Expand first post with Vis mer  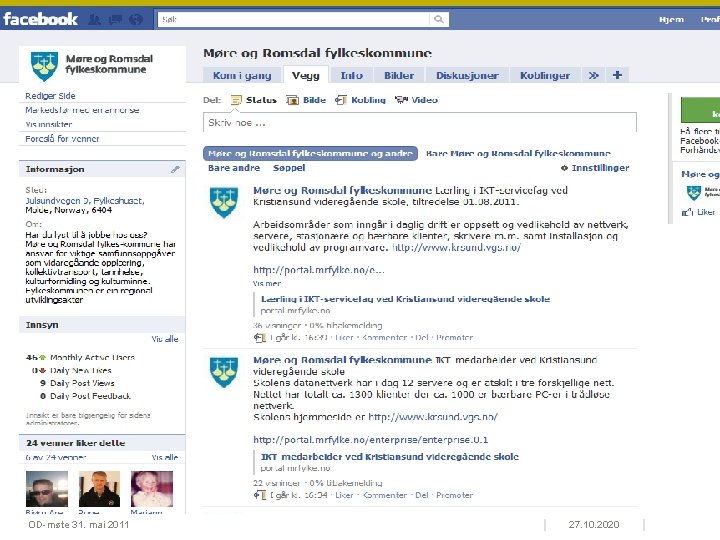(x=267, y=284)
